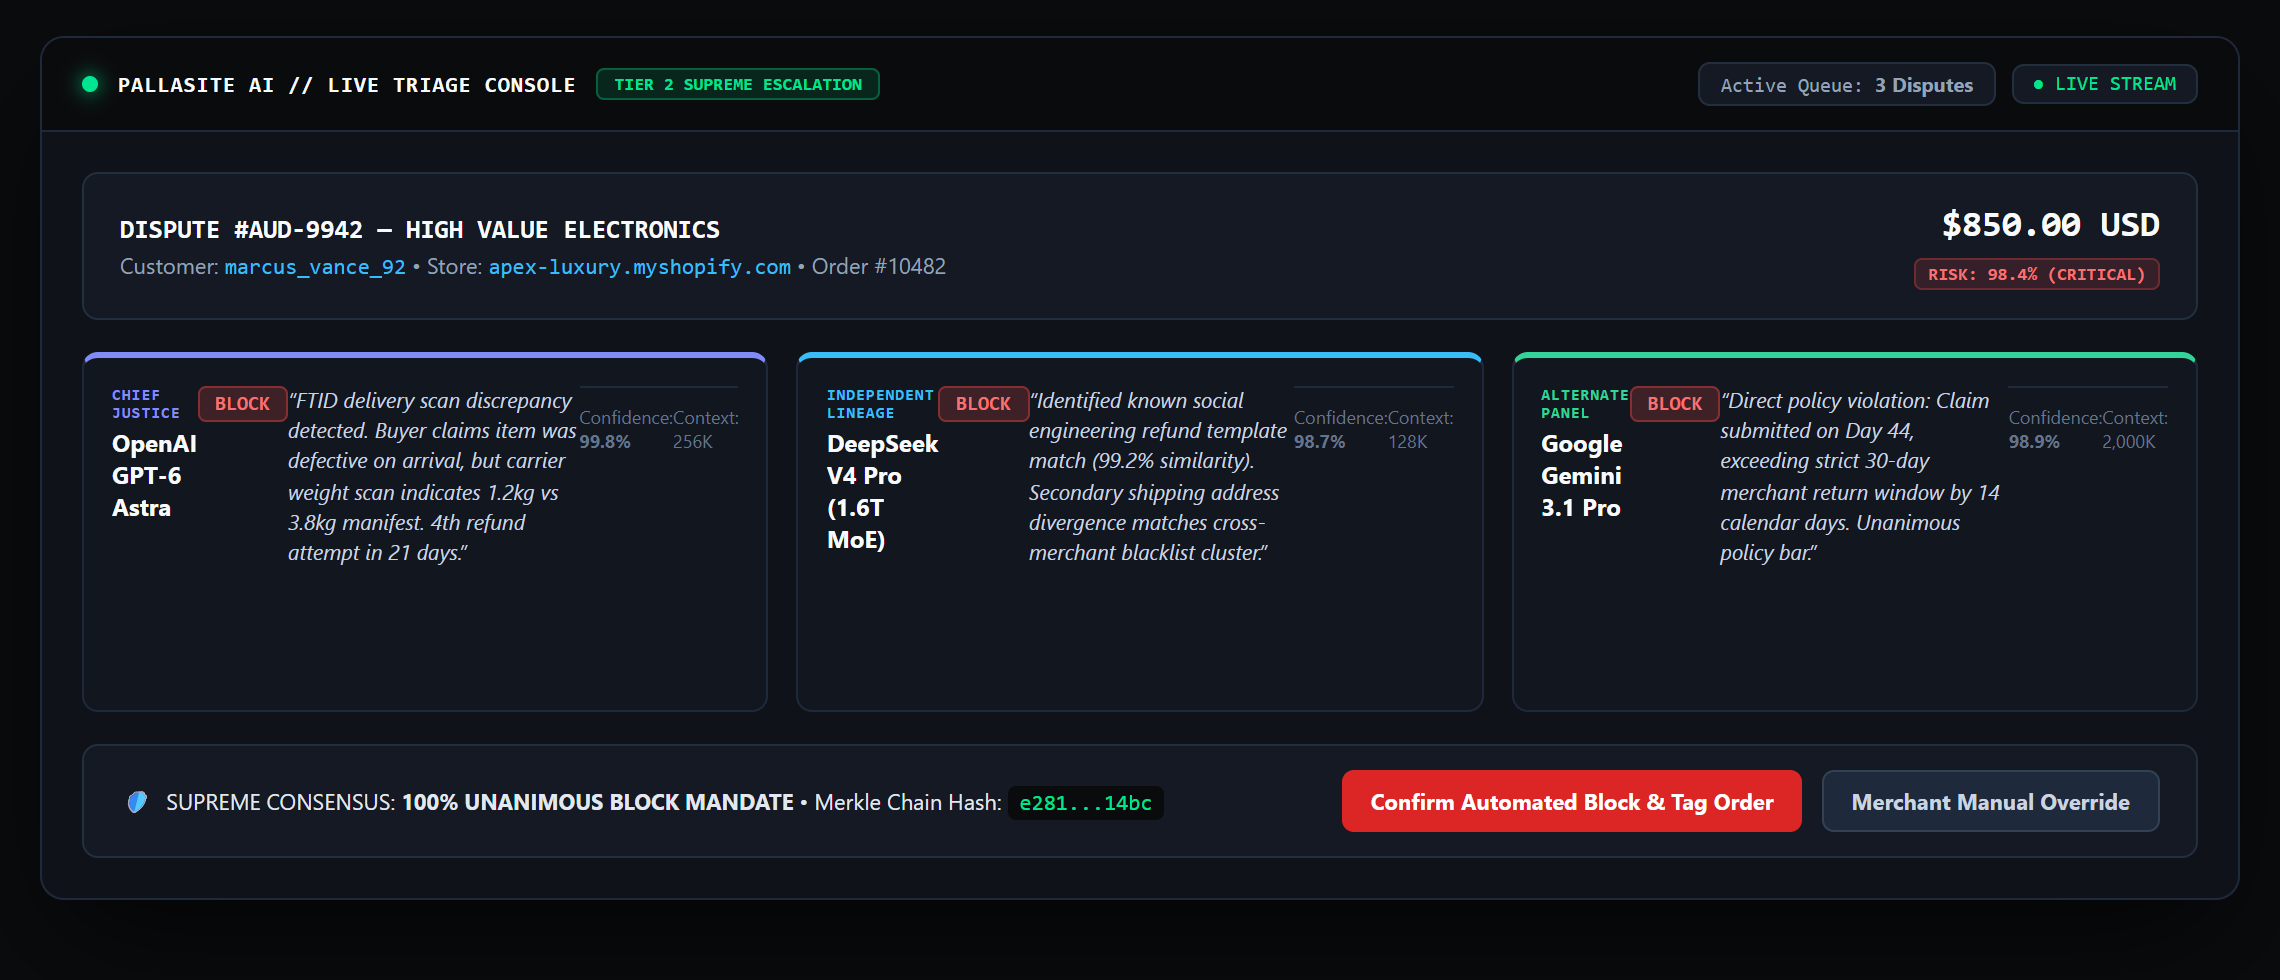Click the RISK: 98.4% (CRITICAL) badge
Screen dimensions: 2280x980
(2036, 274)
